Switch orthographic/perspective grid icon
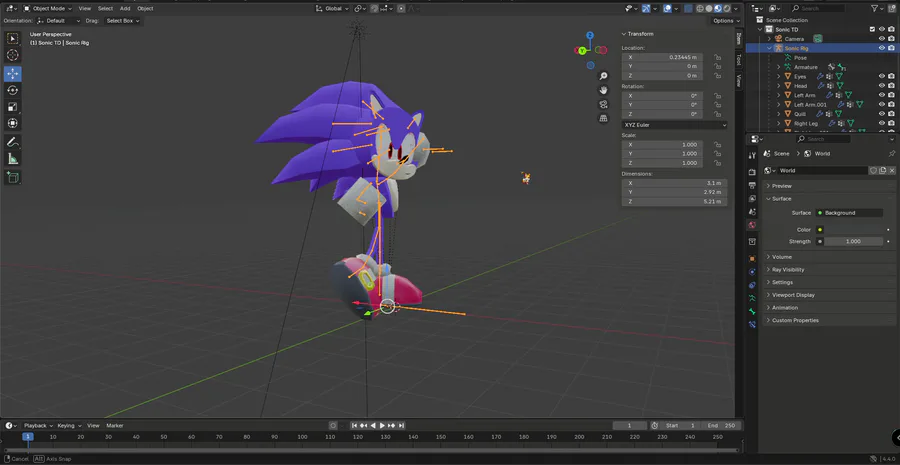900x465 pixels. tap(603, 118)
